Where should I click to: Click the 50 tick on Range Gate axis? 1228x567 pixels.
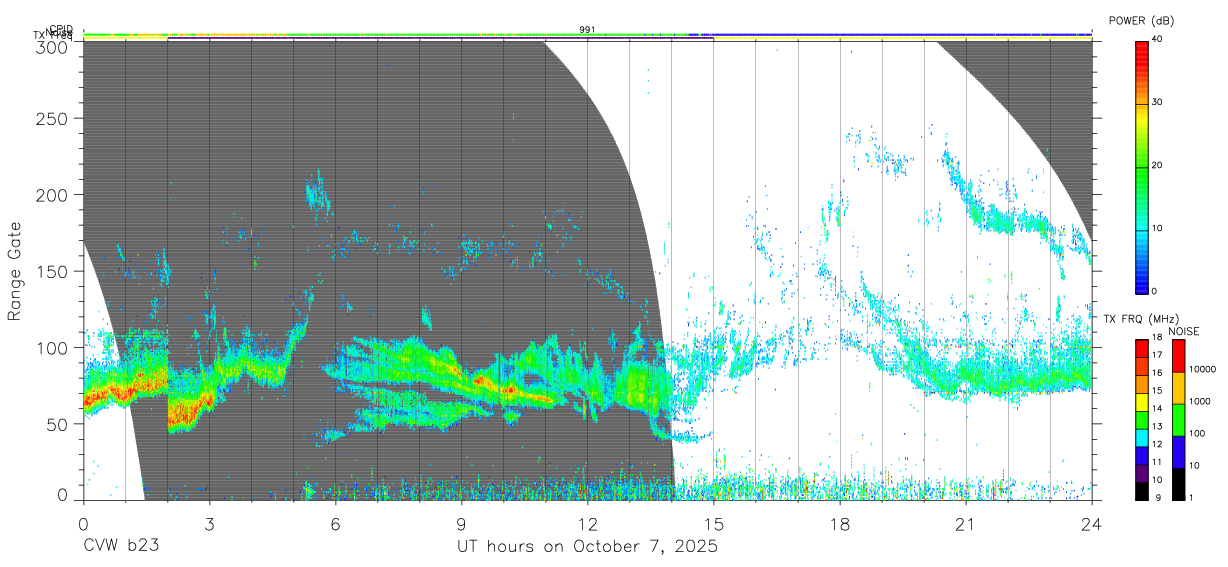pos(57,424)
